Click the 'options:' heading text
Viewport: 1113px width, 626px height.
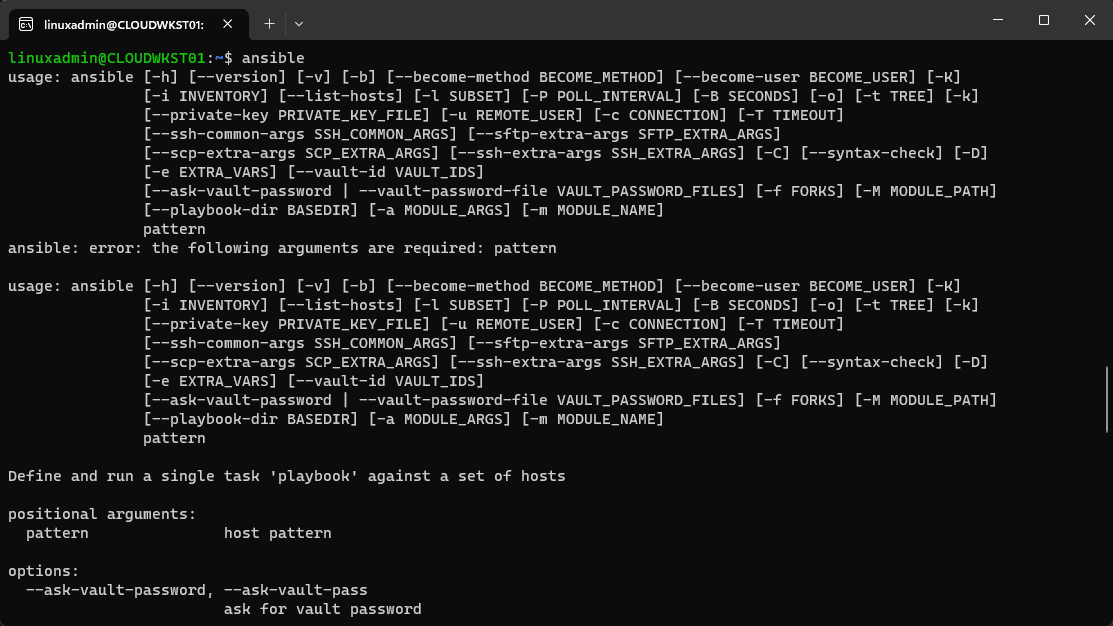(43, 571)
